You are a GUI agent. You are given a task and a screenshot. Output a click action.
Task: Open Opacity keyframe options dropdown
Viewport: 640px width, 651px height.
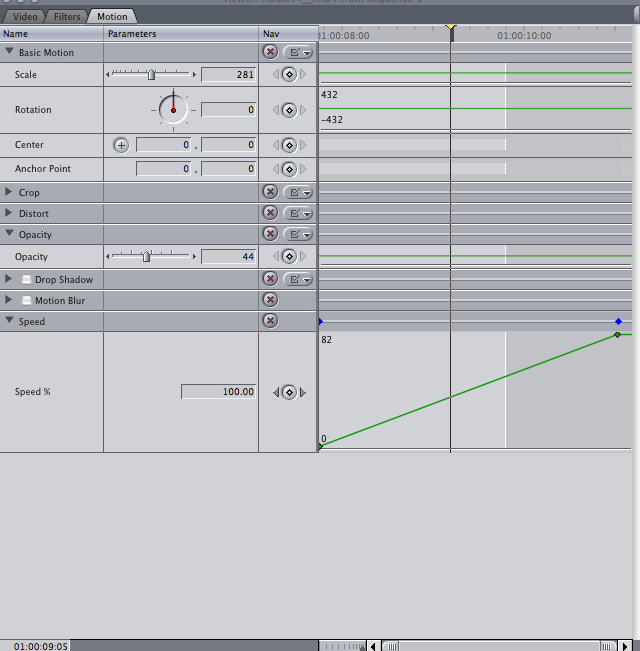pos(298,234)
